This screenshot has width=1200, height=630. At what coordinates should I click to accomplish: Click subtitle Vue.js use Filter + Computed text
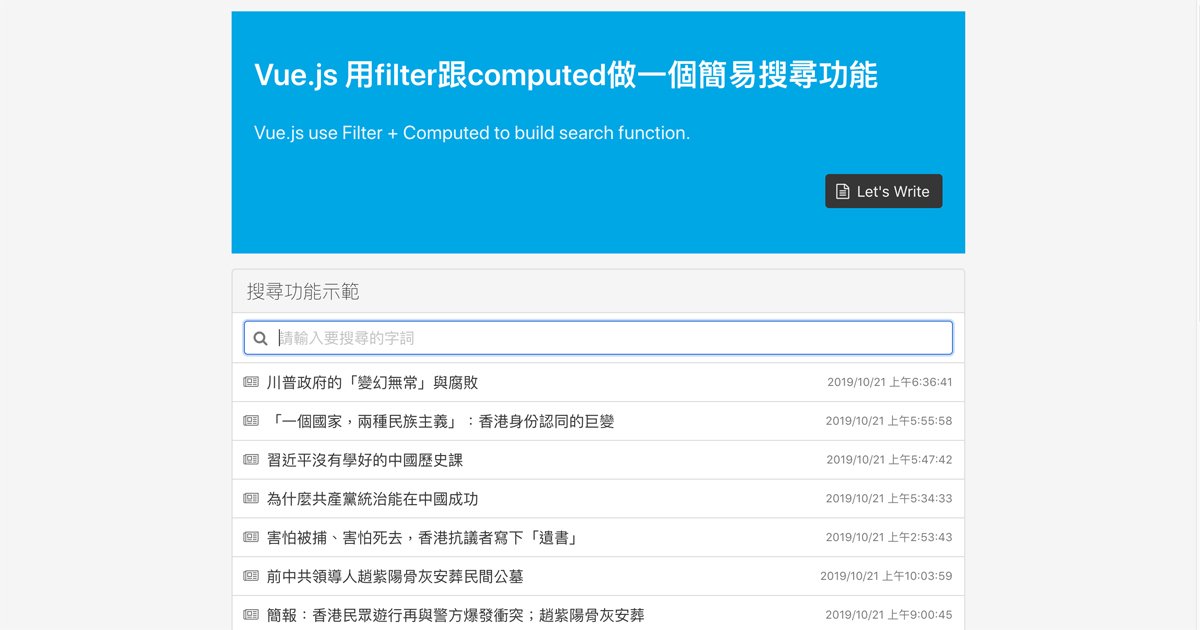[472, 132]
